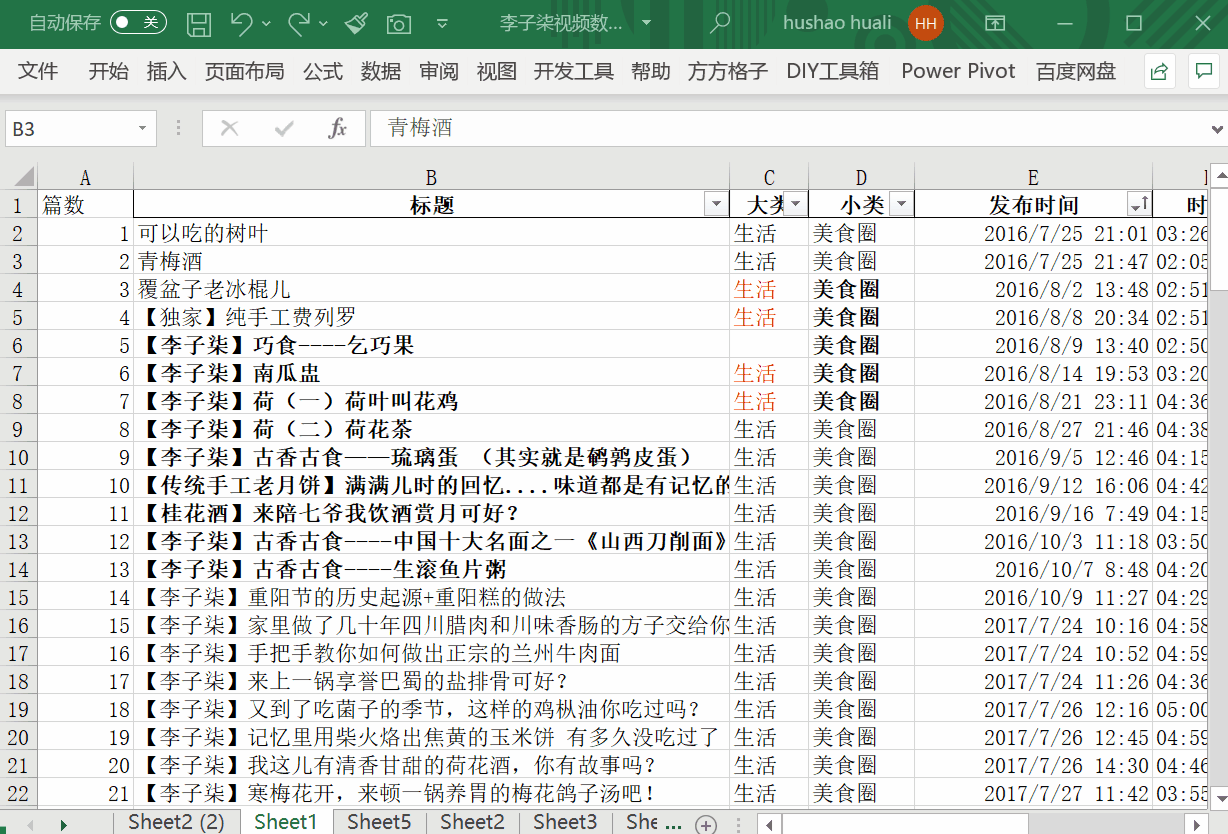Click the Save floppy disk icon

(x=200, y=23)
